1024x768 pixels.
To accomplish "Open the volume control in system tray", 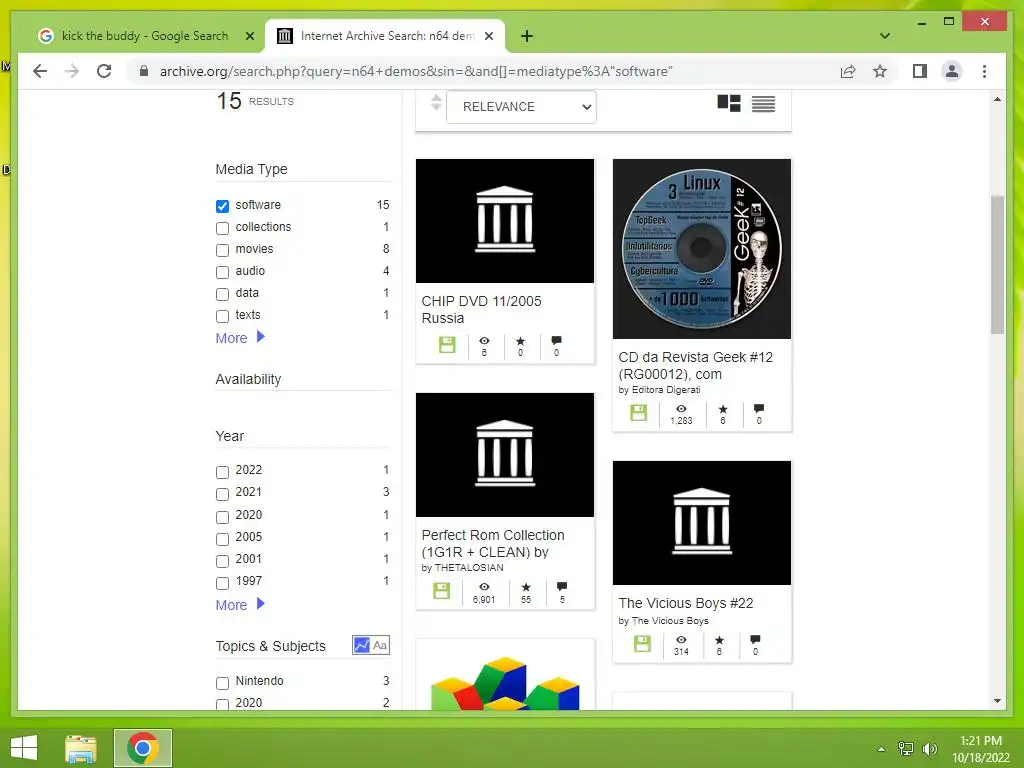I will 929,748.
